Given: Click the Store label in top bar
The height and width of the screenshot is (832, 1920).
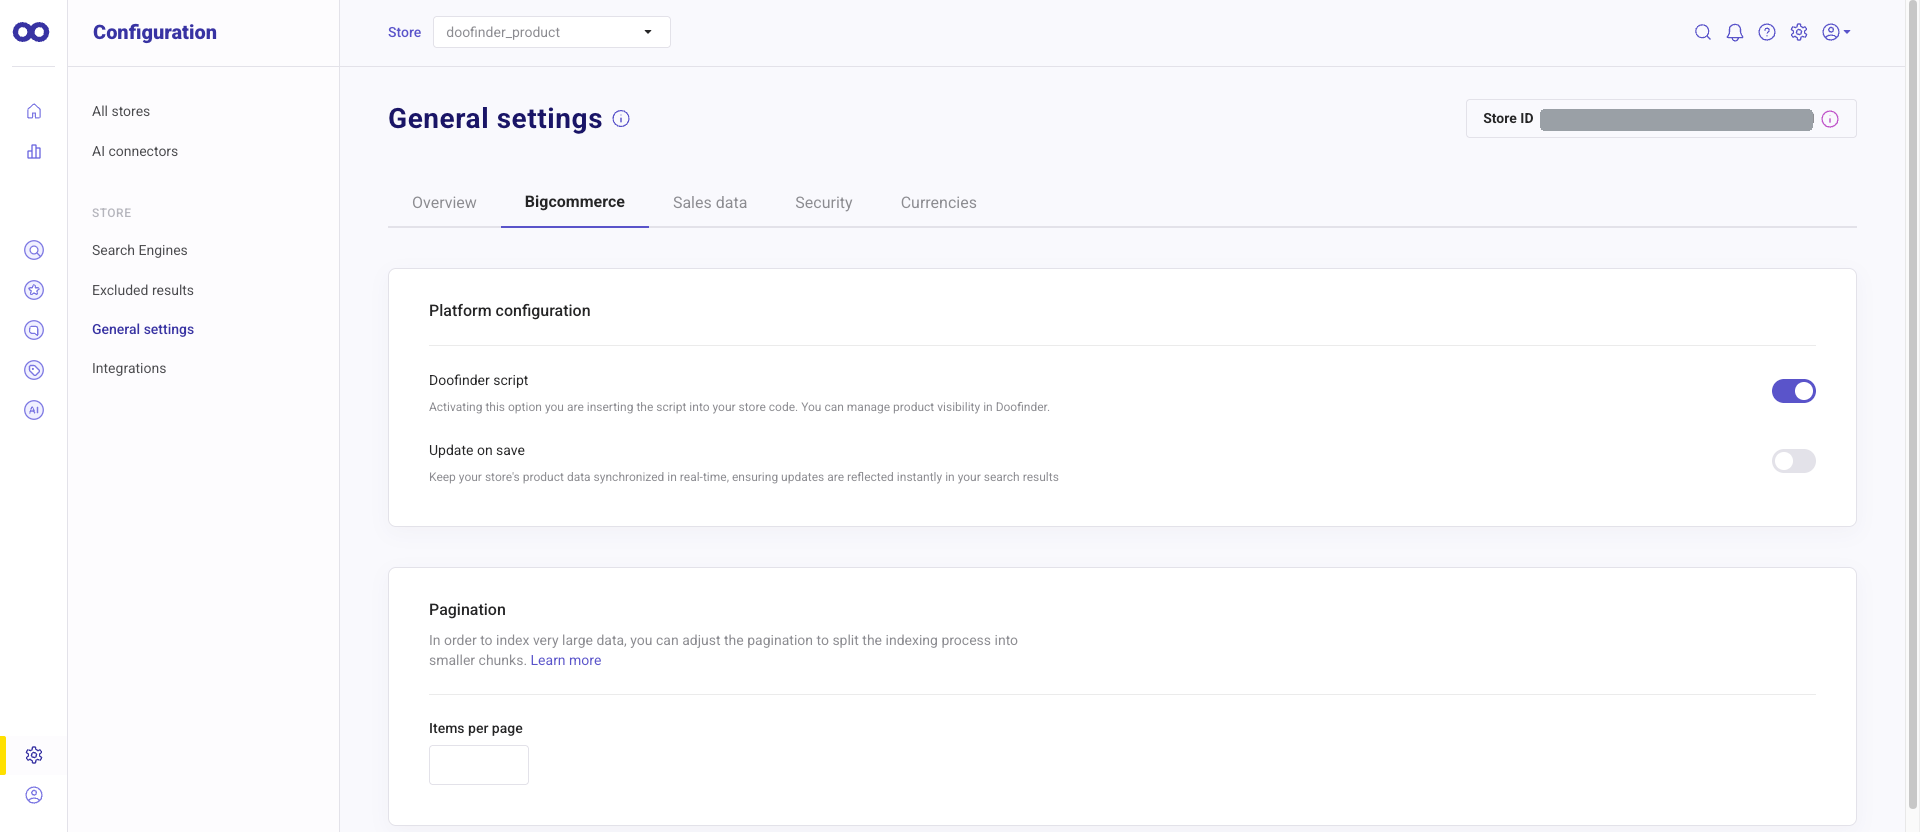Looking at the screenshot, I should tap(404, 32).
